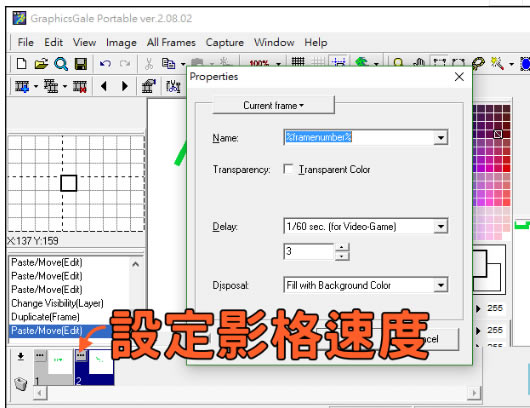Click the Current frame button
The height and width of the screenshot is (408, 530).
click(x=273, y=105)
